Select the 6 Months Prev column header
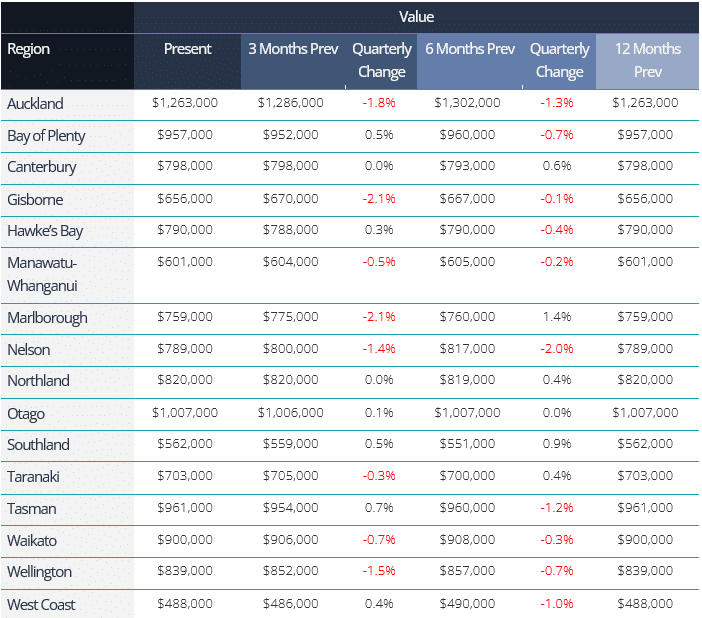This screenshot has height=618, width=702. tap(469, 49)
